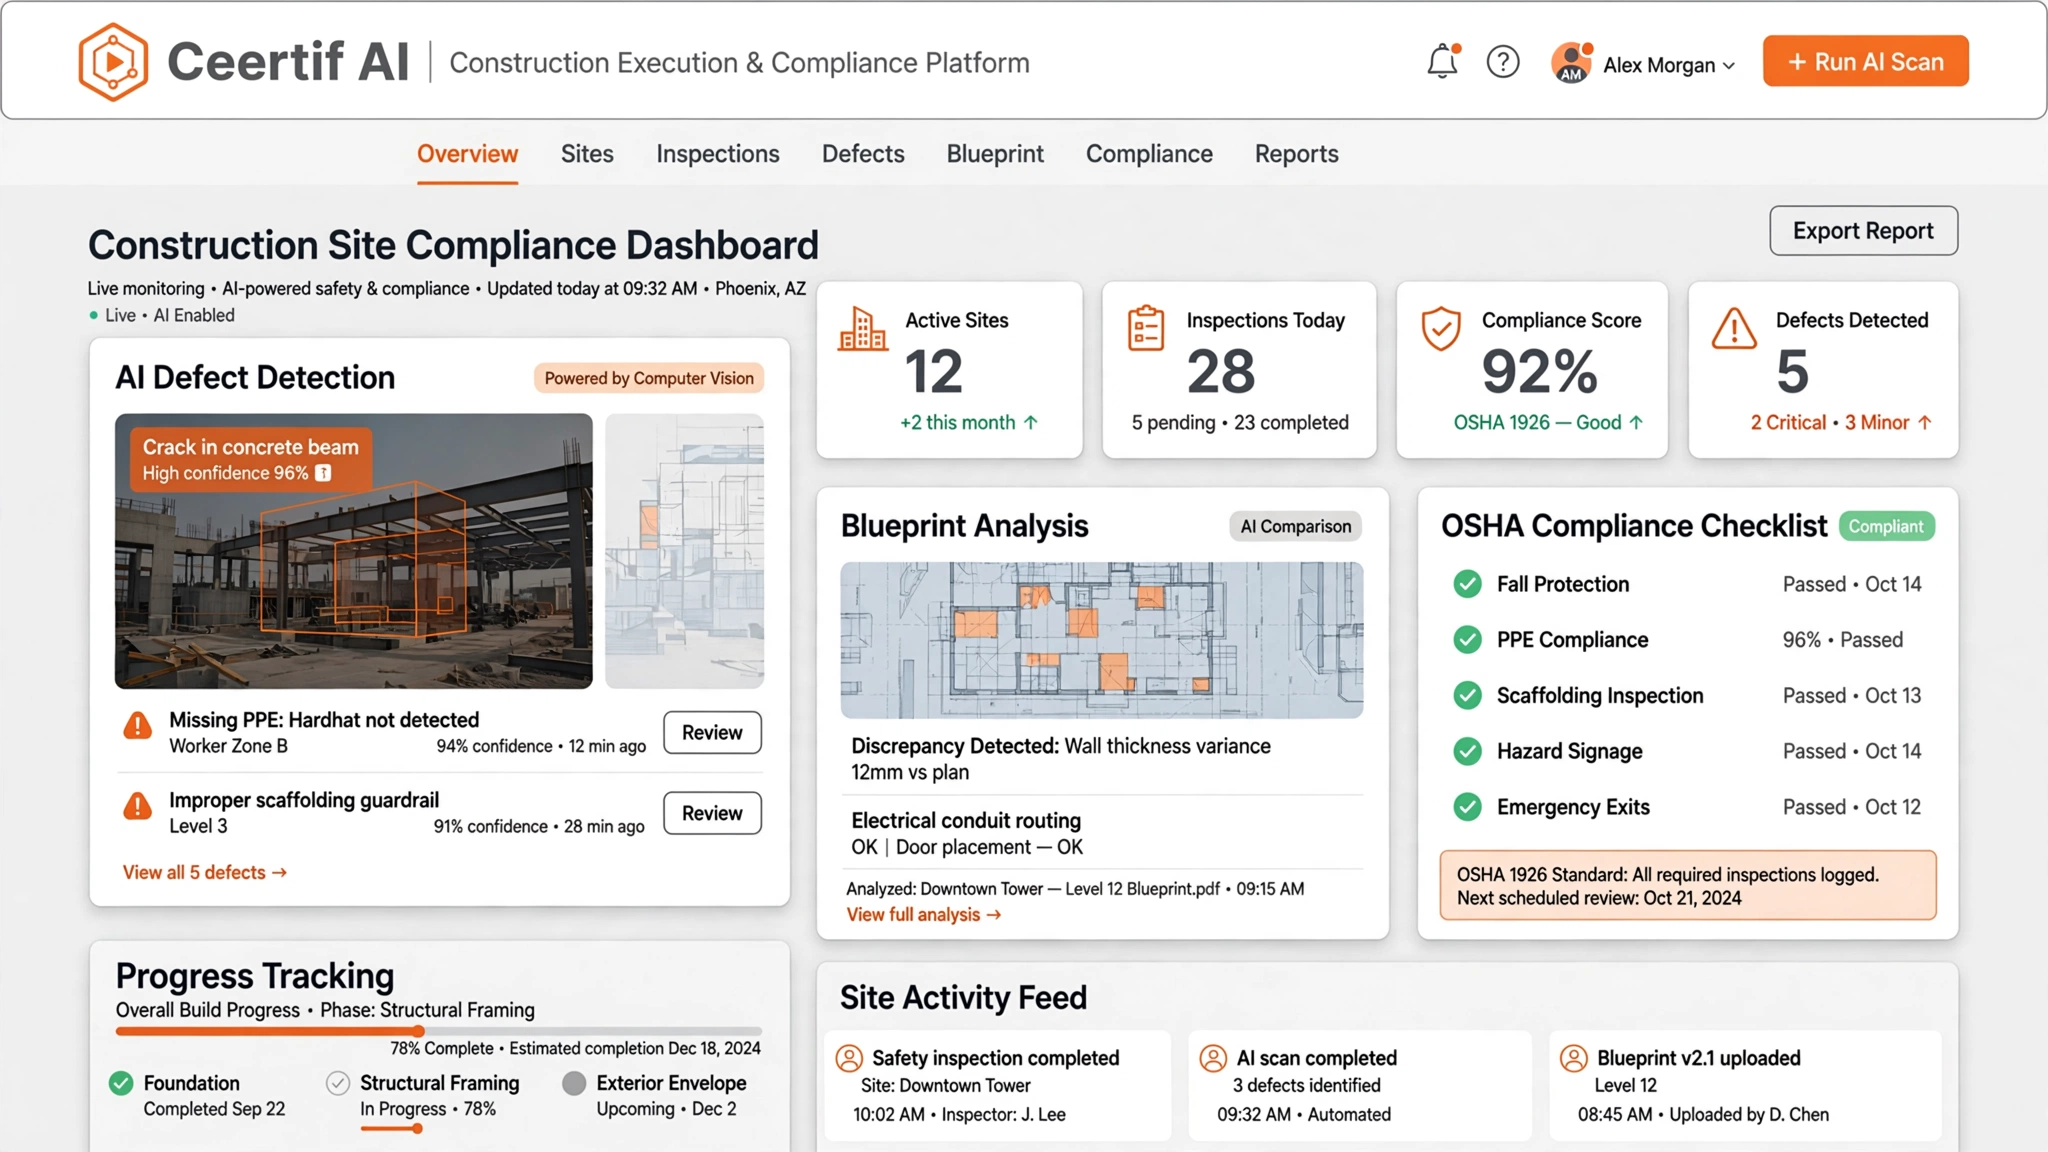
Task: Open the Blueprint Analysis floor plan image
Action: pos(1101,640)
